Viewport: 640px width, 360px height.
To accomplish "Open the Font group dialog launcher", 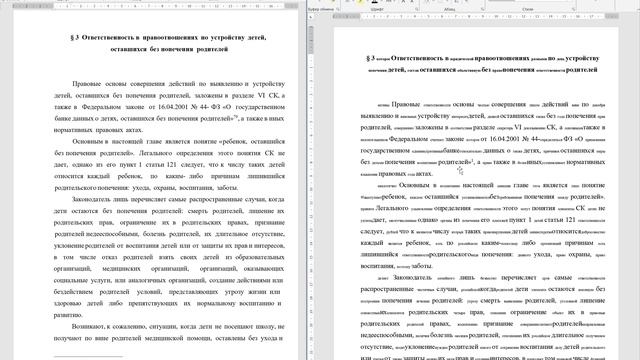I will [418, 9].
